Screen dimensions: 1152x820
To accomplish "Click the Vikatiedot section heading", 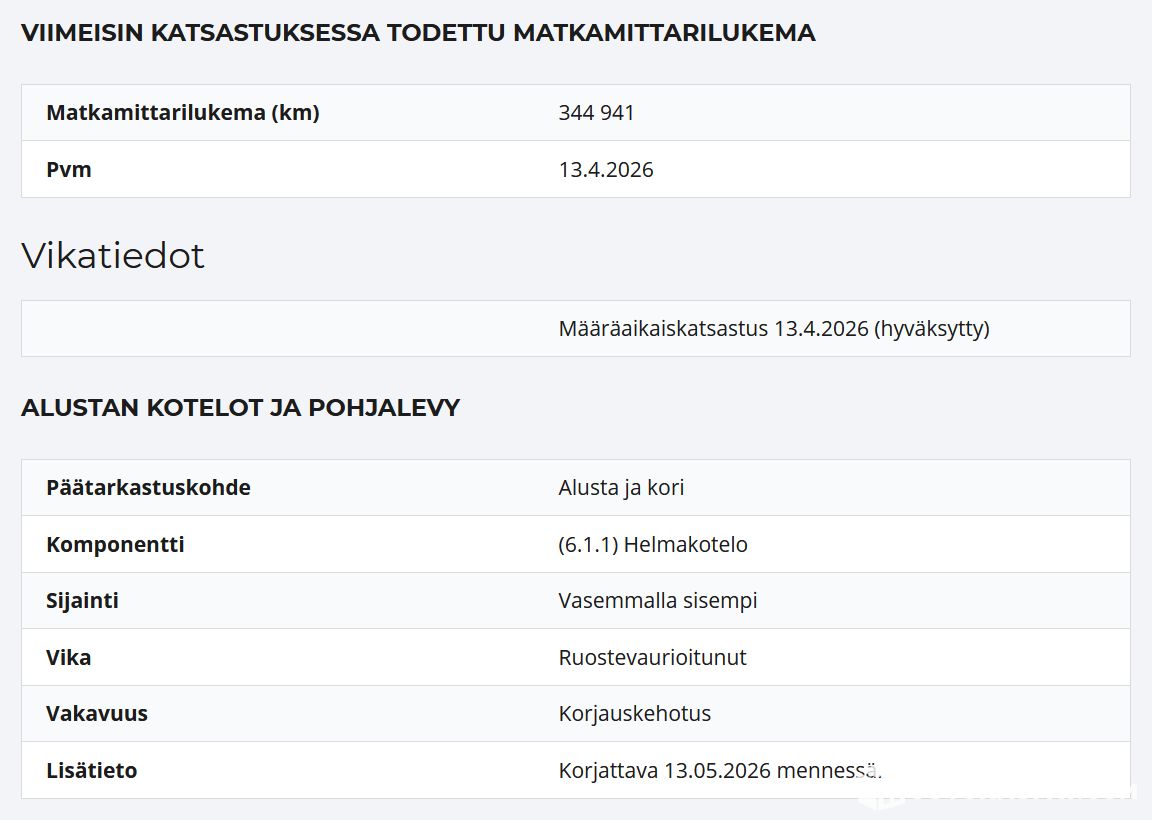I will point(113,256).
